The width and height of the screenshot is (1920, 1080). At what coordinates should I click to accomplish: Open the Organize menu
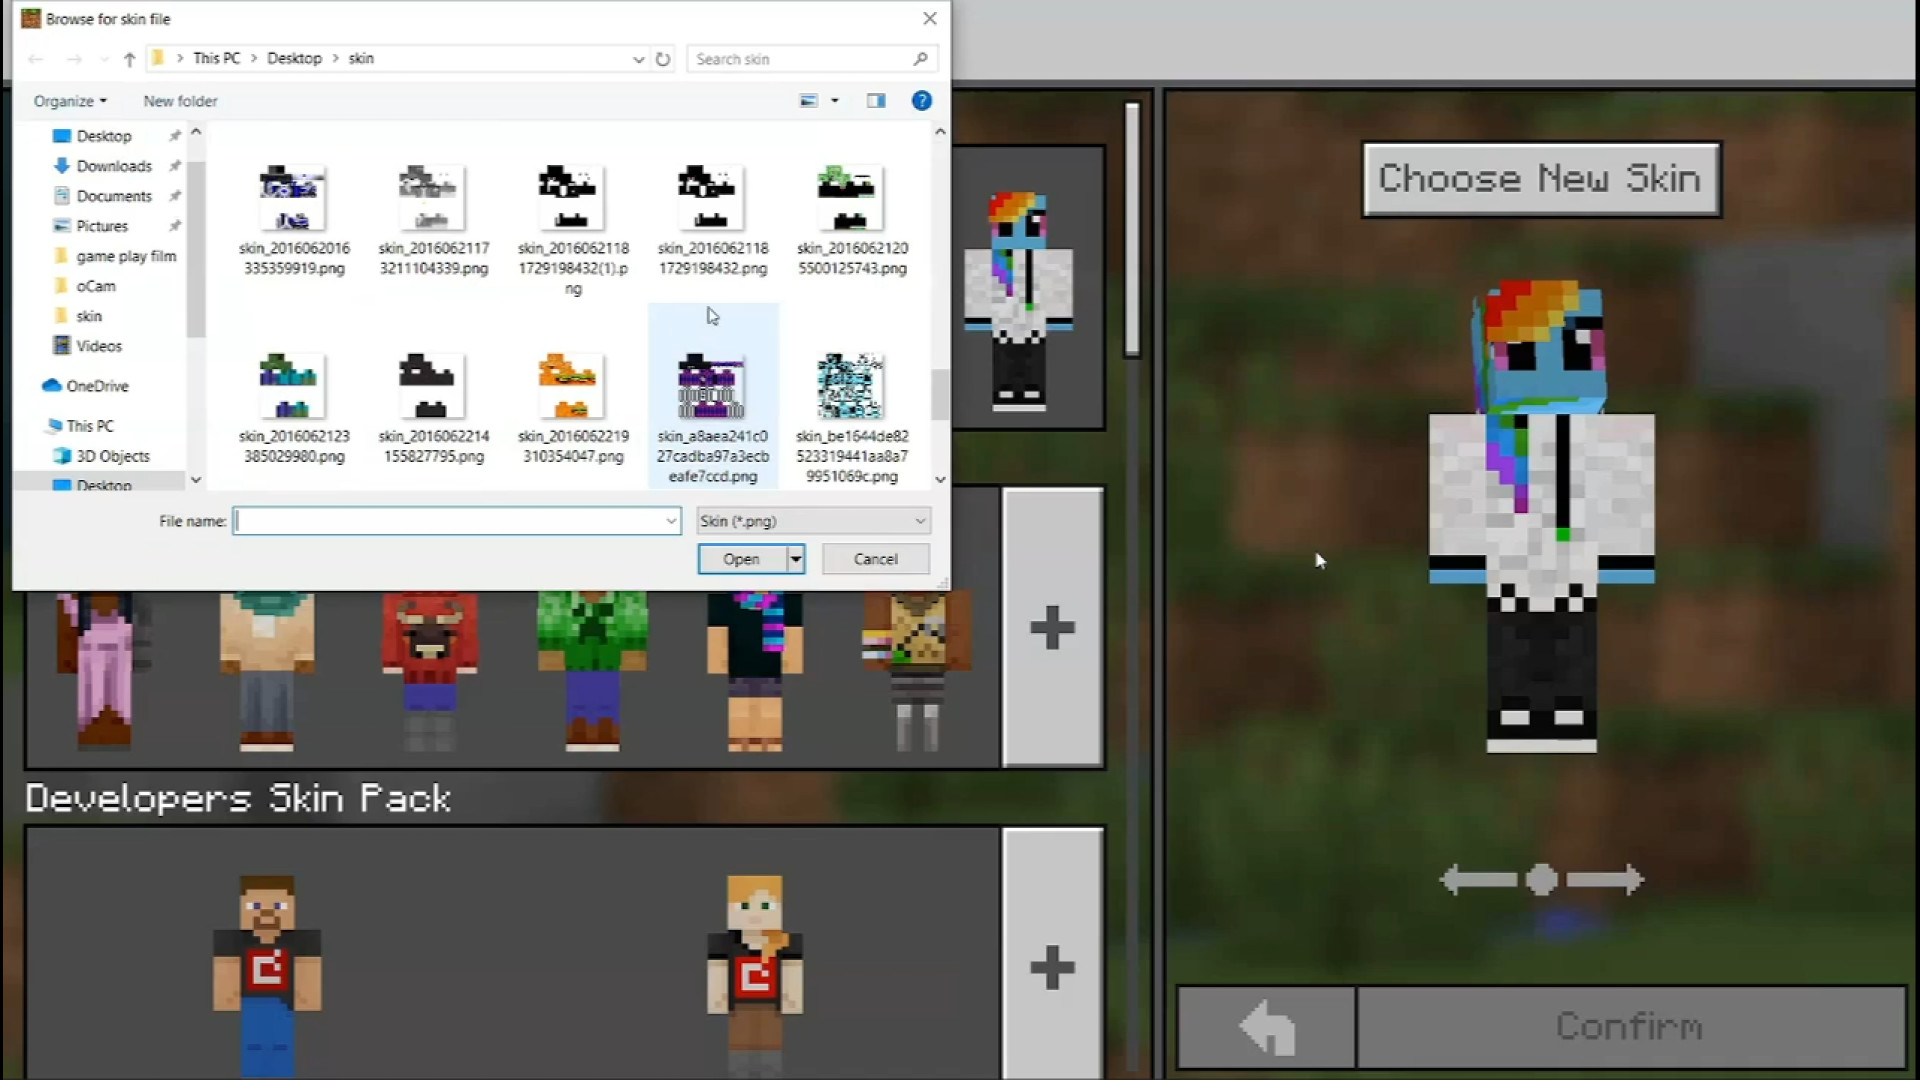pyautogui.click(x=70, y=101)
